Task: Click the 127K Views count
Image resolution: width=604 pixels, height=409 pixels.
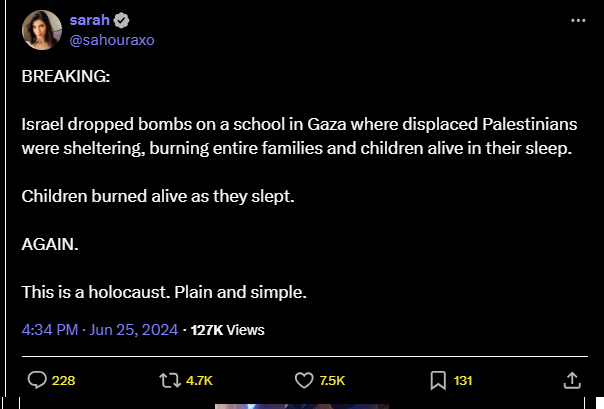Action: (227, 329)
